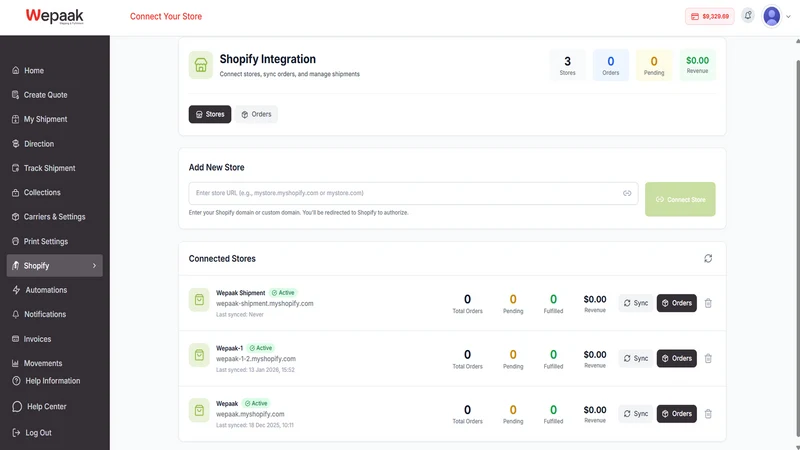This screenshot has height=450, width=800.
Task: Sync the Wepaak-1 store
Action: tap(636, 358)
